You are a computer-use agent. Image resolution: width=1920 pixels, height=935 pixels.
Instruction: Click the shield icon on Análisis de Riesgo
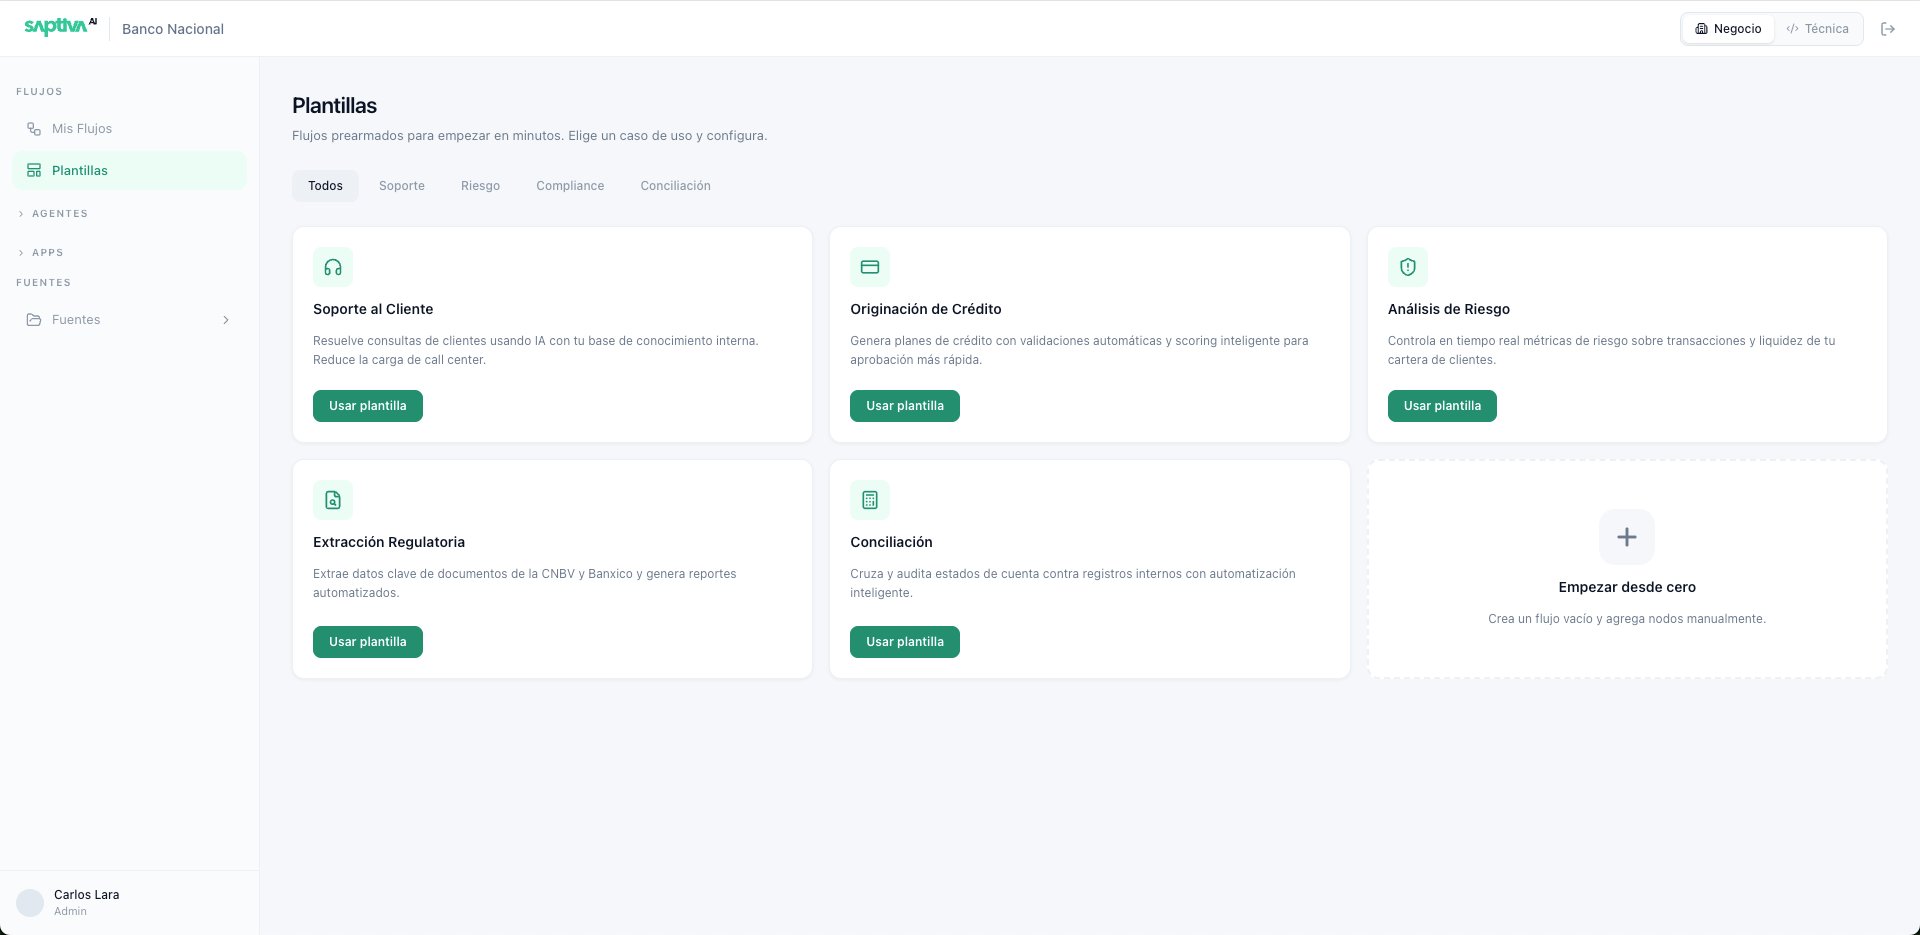pos(1407,267)
